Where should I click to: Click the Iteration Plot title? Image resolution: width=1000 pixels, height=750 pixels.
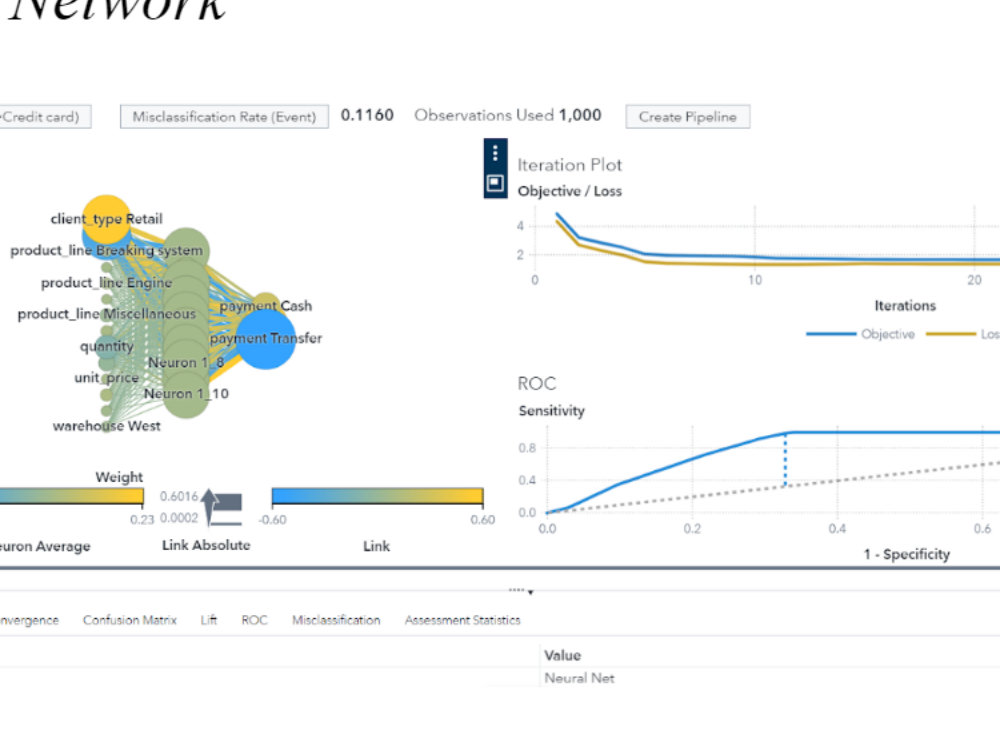tap(570, 165)
